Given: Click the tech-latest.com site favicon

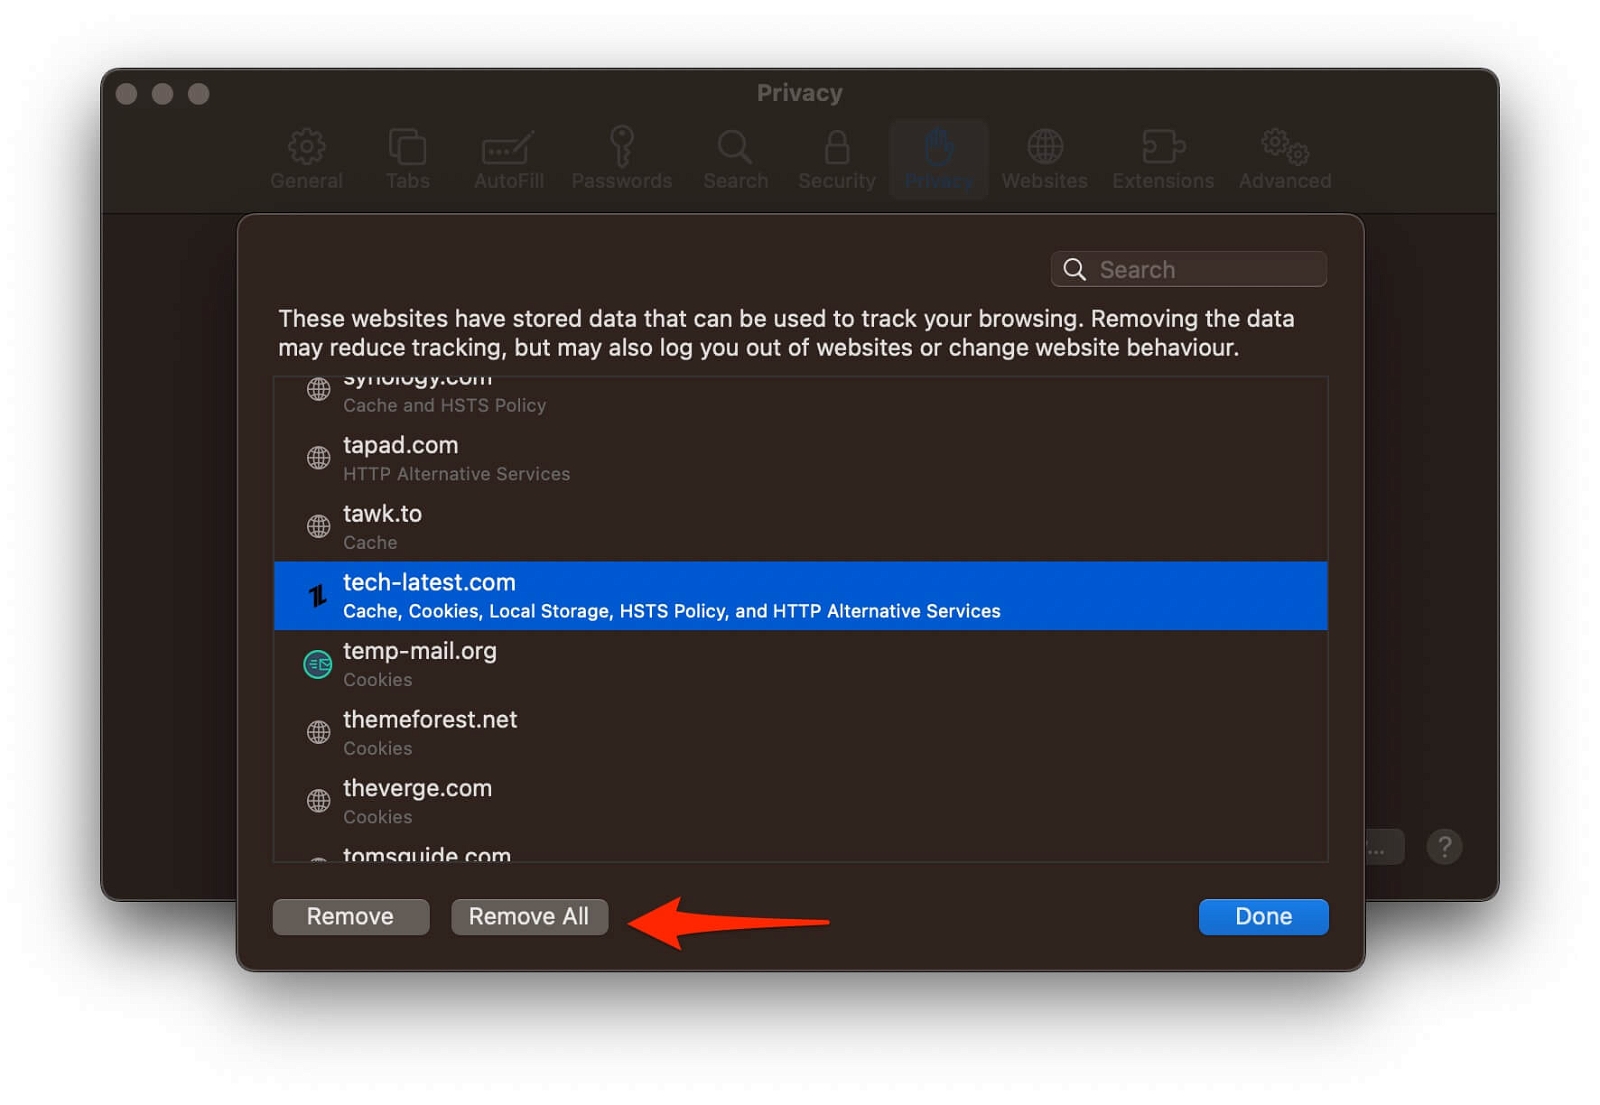Looking at the screenshot, I should pyautogui.click(x=317, y=596).
